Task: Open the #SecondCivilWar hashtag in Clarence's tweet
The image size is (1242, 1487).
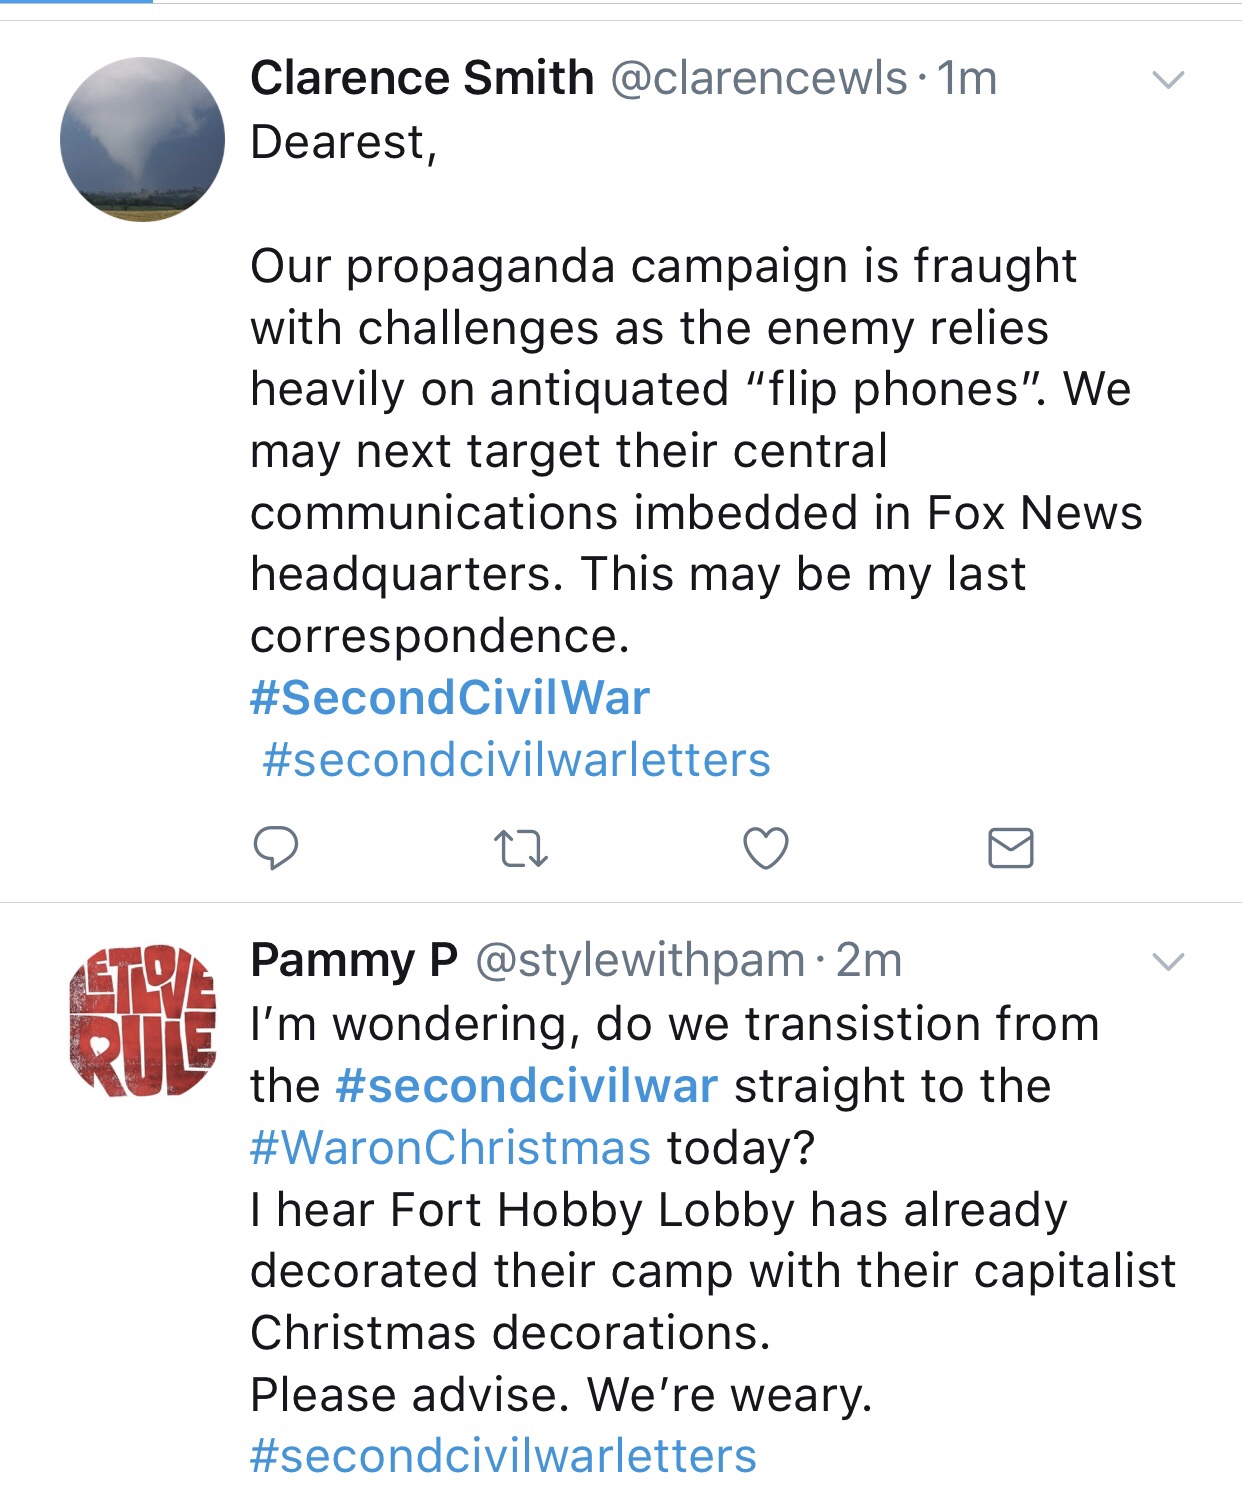Action: coord(450,697)
